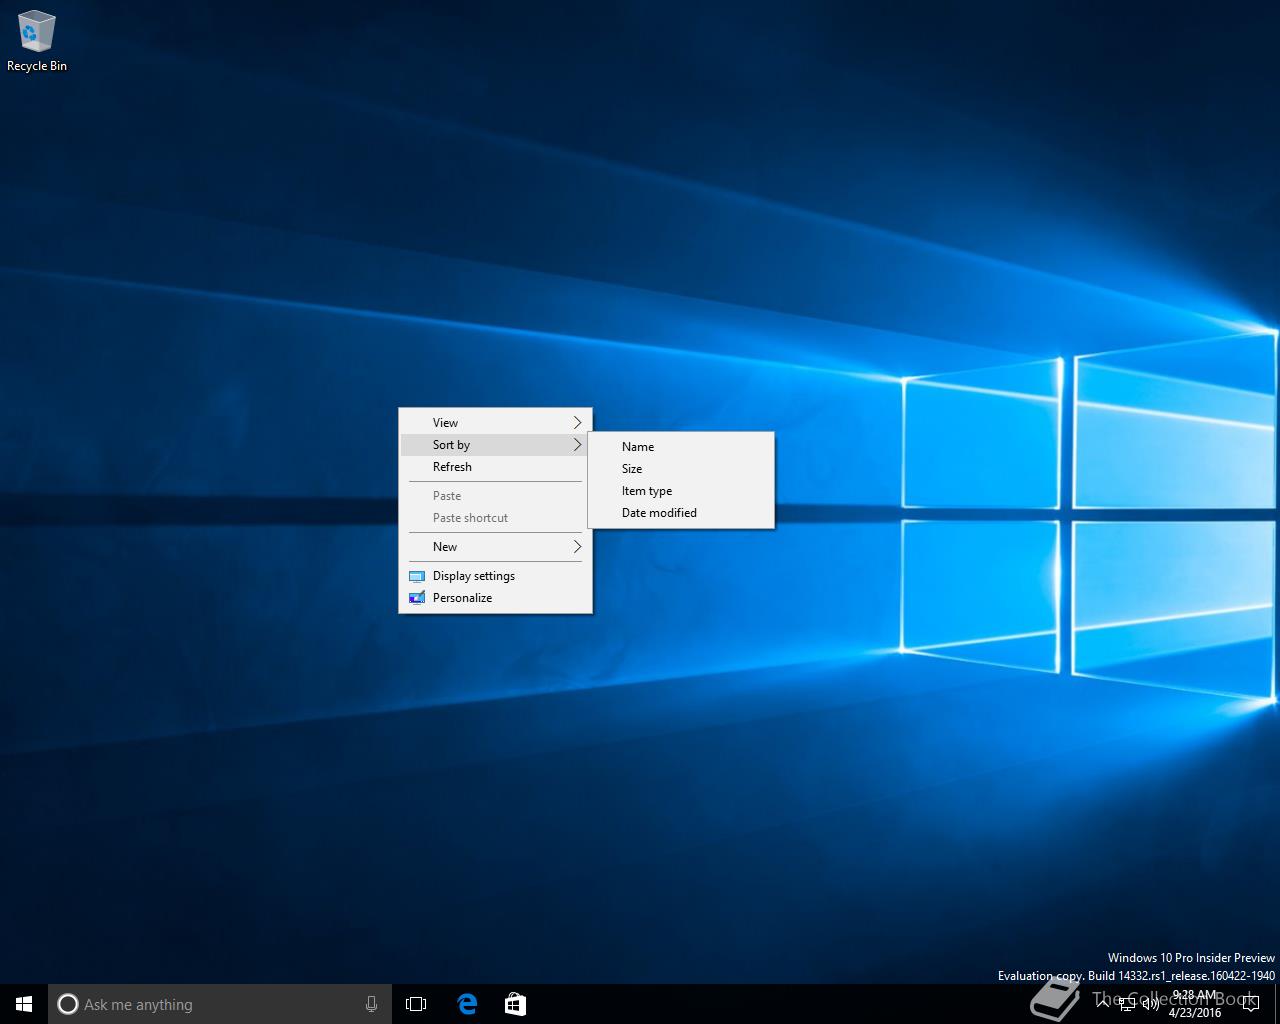Screen dimensions: 1280x1024
Task: Open Display settings from the context menu
Action: coord(495,576)
